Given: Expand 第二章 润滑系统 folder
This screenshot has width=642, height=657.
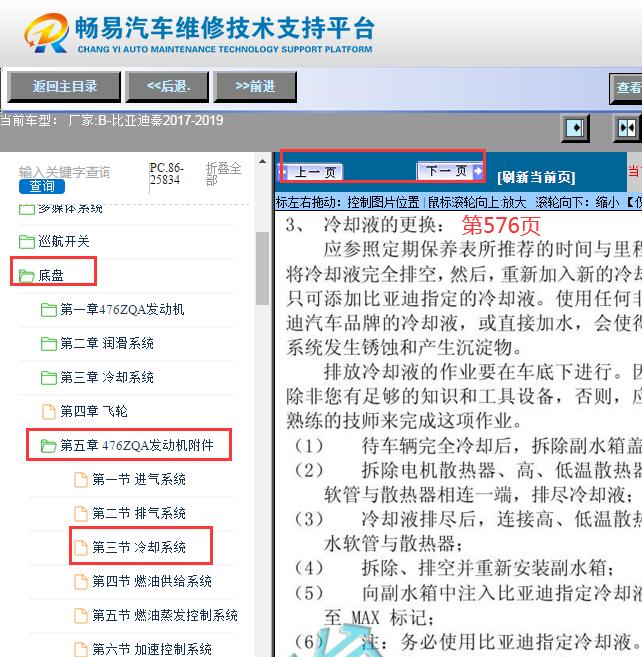Looking at the screenshot, I should [x=107, y=343].
